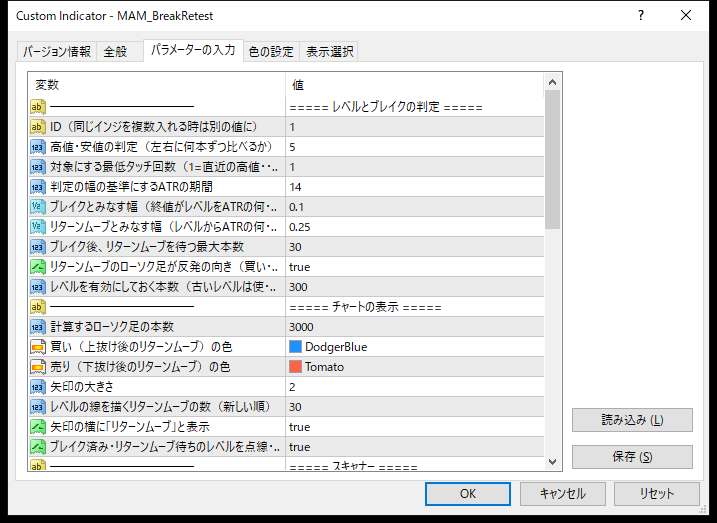This screenshot has height=523, width=717.
Task: Click the string icon in the チャートの表示 separator row
Action: 38,307
